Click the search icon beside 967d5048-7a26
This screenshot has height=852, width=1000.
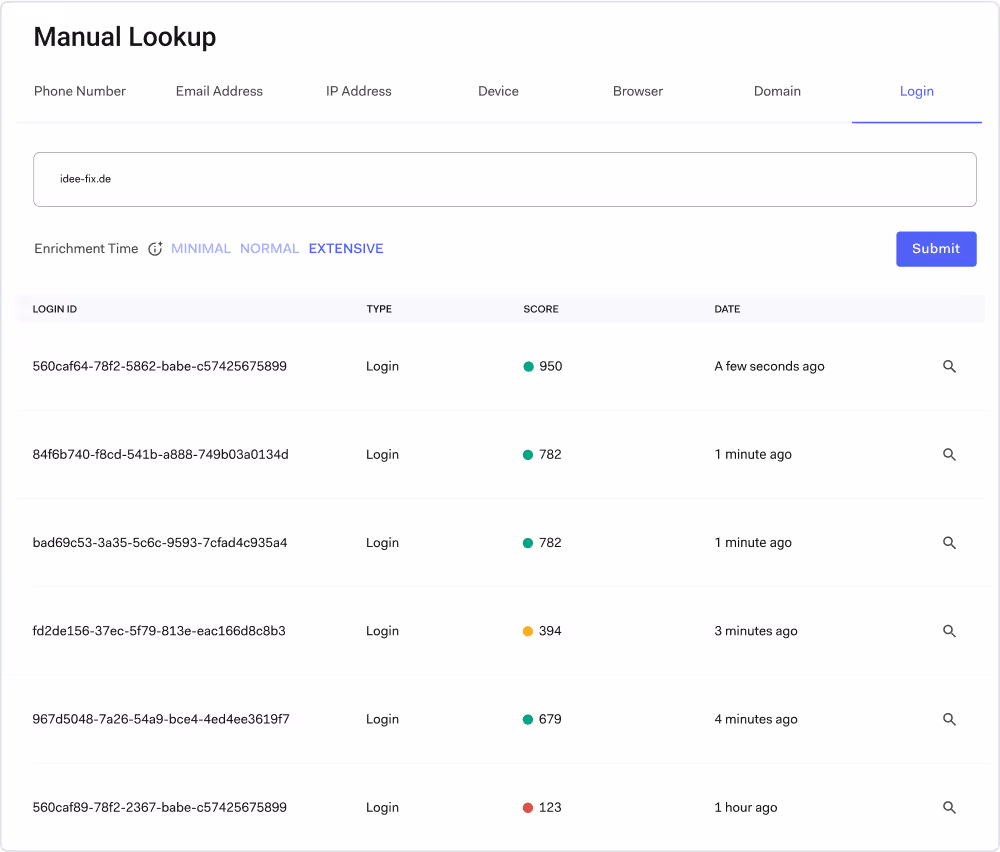point(949,719)
